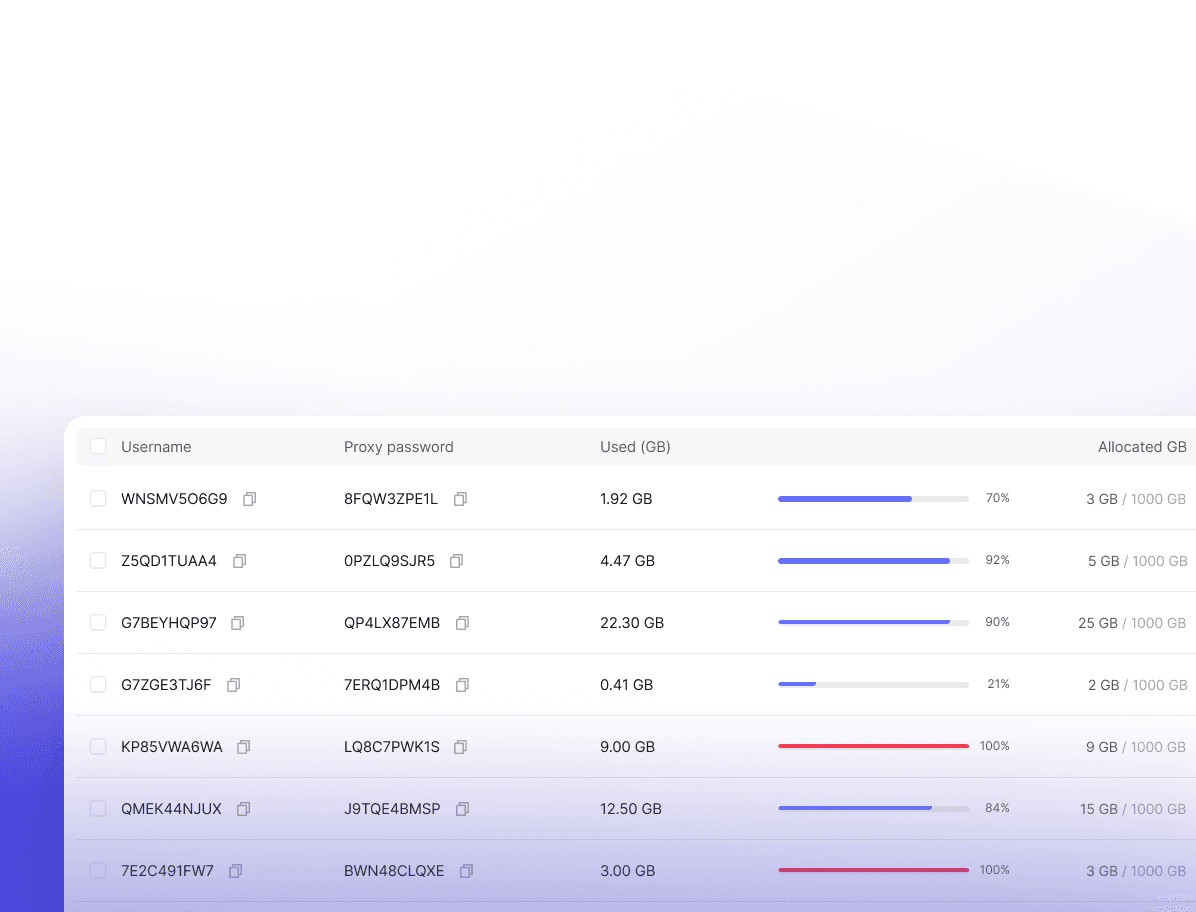Viewport: 1196px width, 912px height.
Task: Click the 3.00 GB used value
Action: point(628,871)
